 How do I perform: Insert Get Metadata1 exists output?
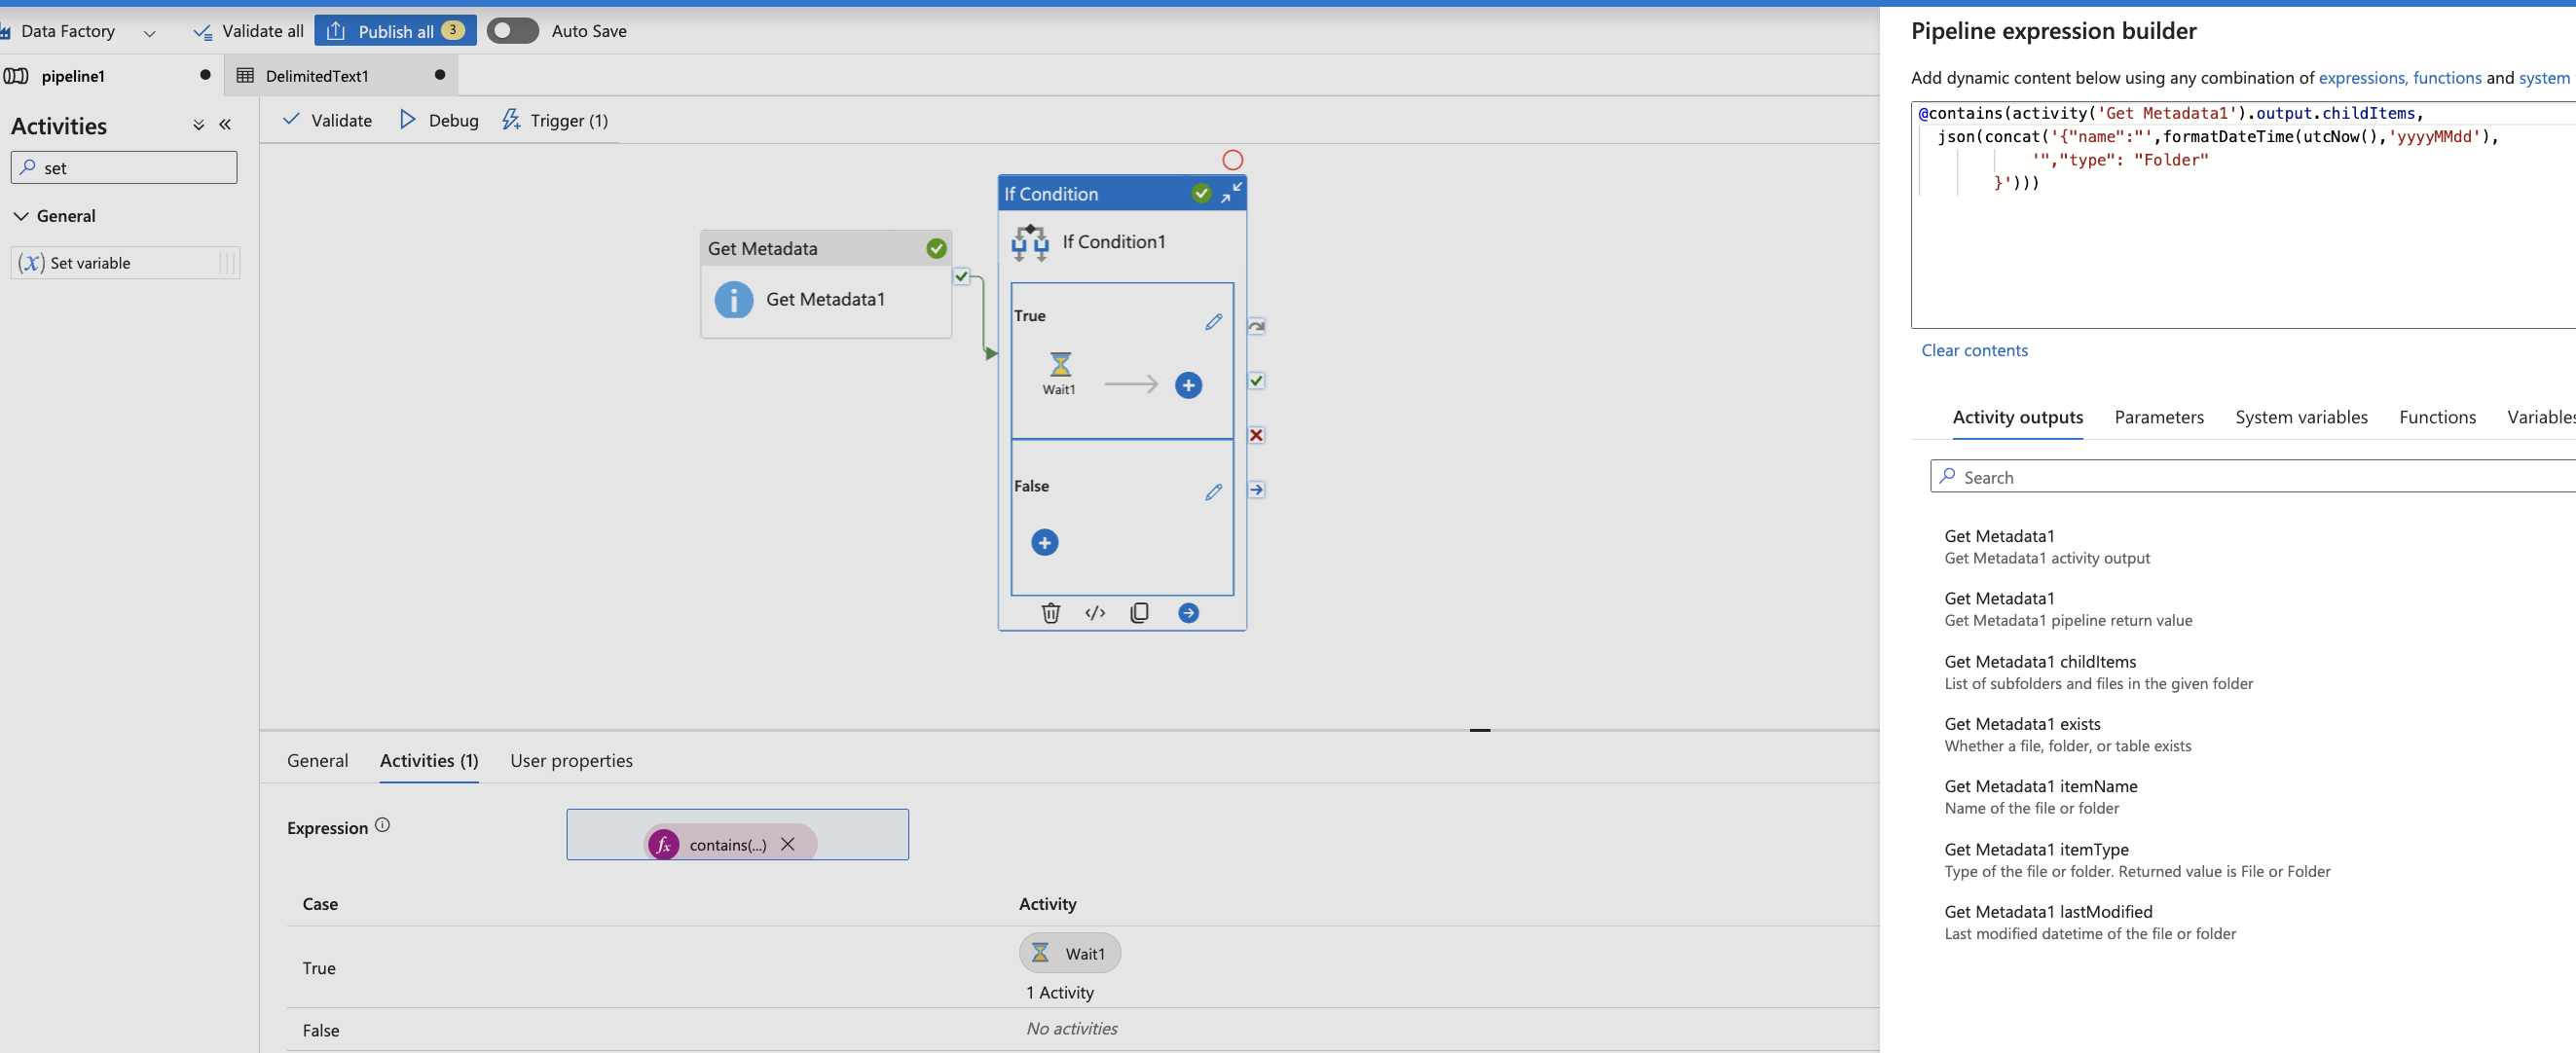point(2067,734)
